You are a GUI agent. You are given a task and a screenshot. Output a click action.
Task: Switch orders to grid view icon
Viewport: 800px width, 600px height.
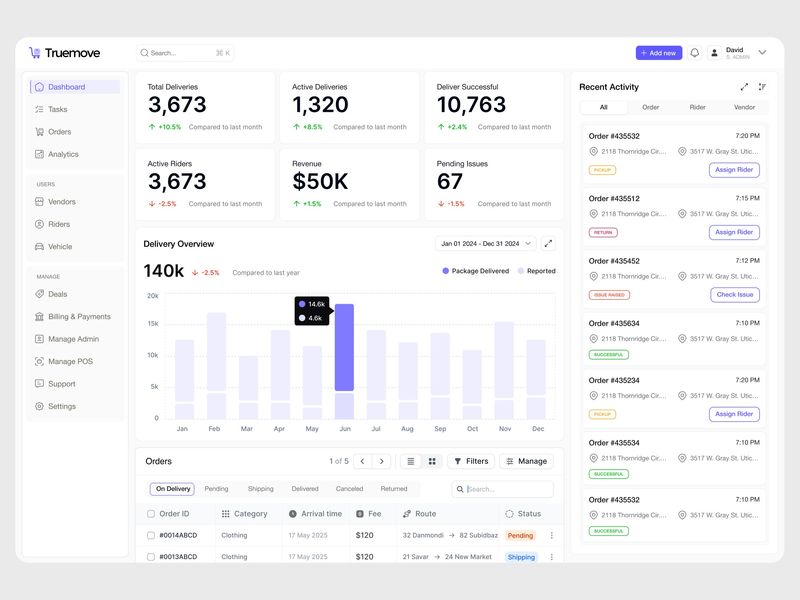[432, 461]
